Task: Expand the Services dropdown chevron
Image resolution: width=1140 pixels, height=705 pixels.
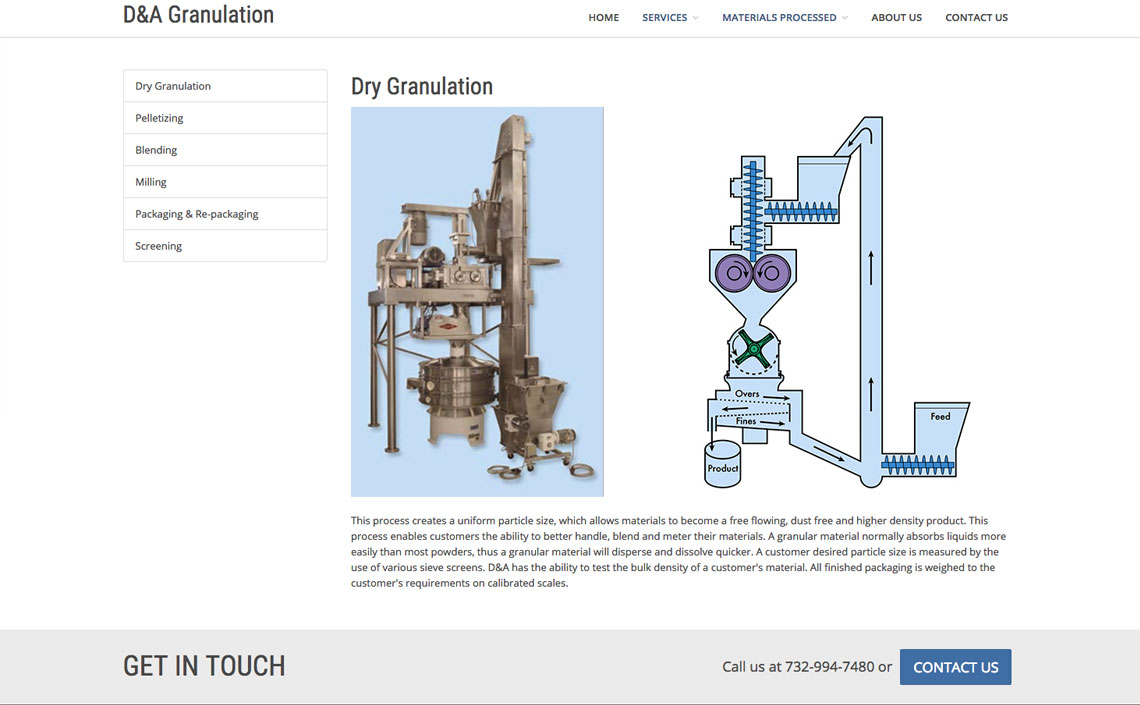Action: [696, 18]
